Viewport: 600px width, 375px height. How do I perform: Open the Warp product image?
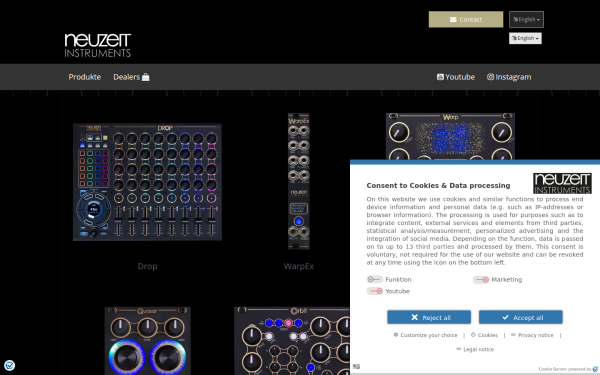[450, 136]
